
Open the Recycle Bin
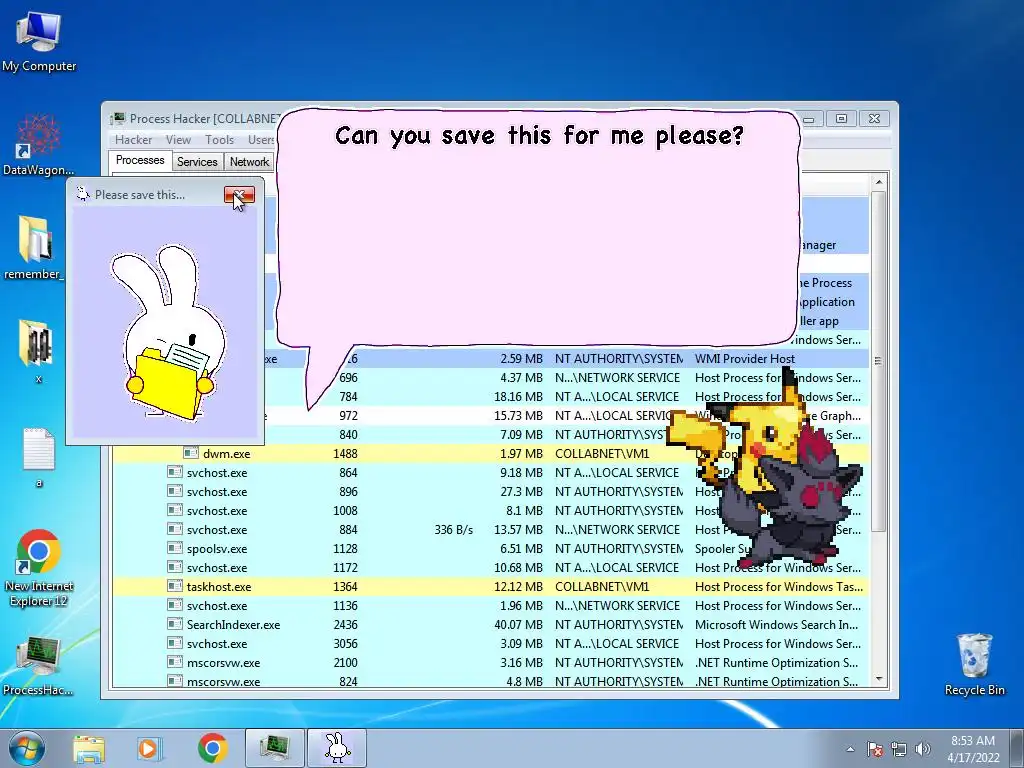tap(975, 664)
